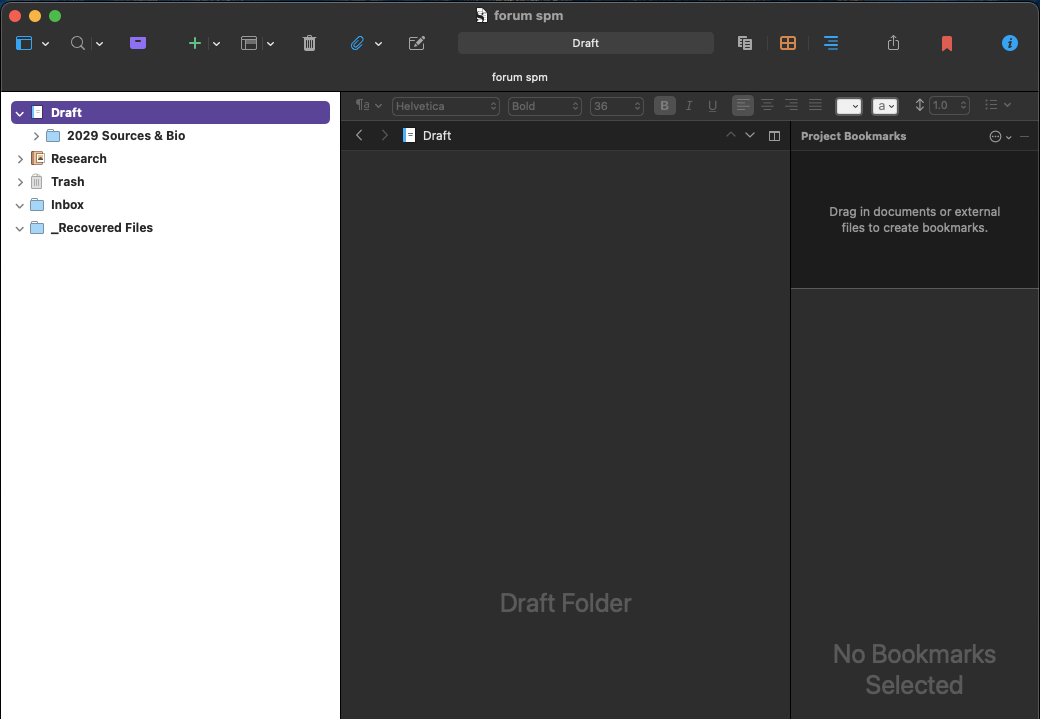
Task: Open the Helvetica font family dropdown
Action: pyautogui.click(x=446, y=106)
